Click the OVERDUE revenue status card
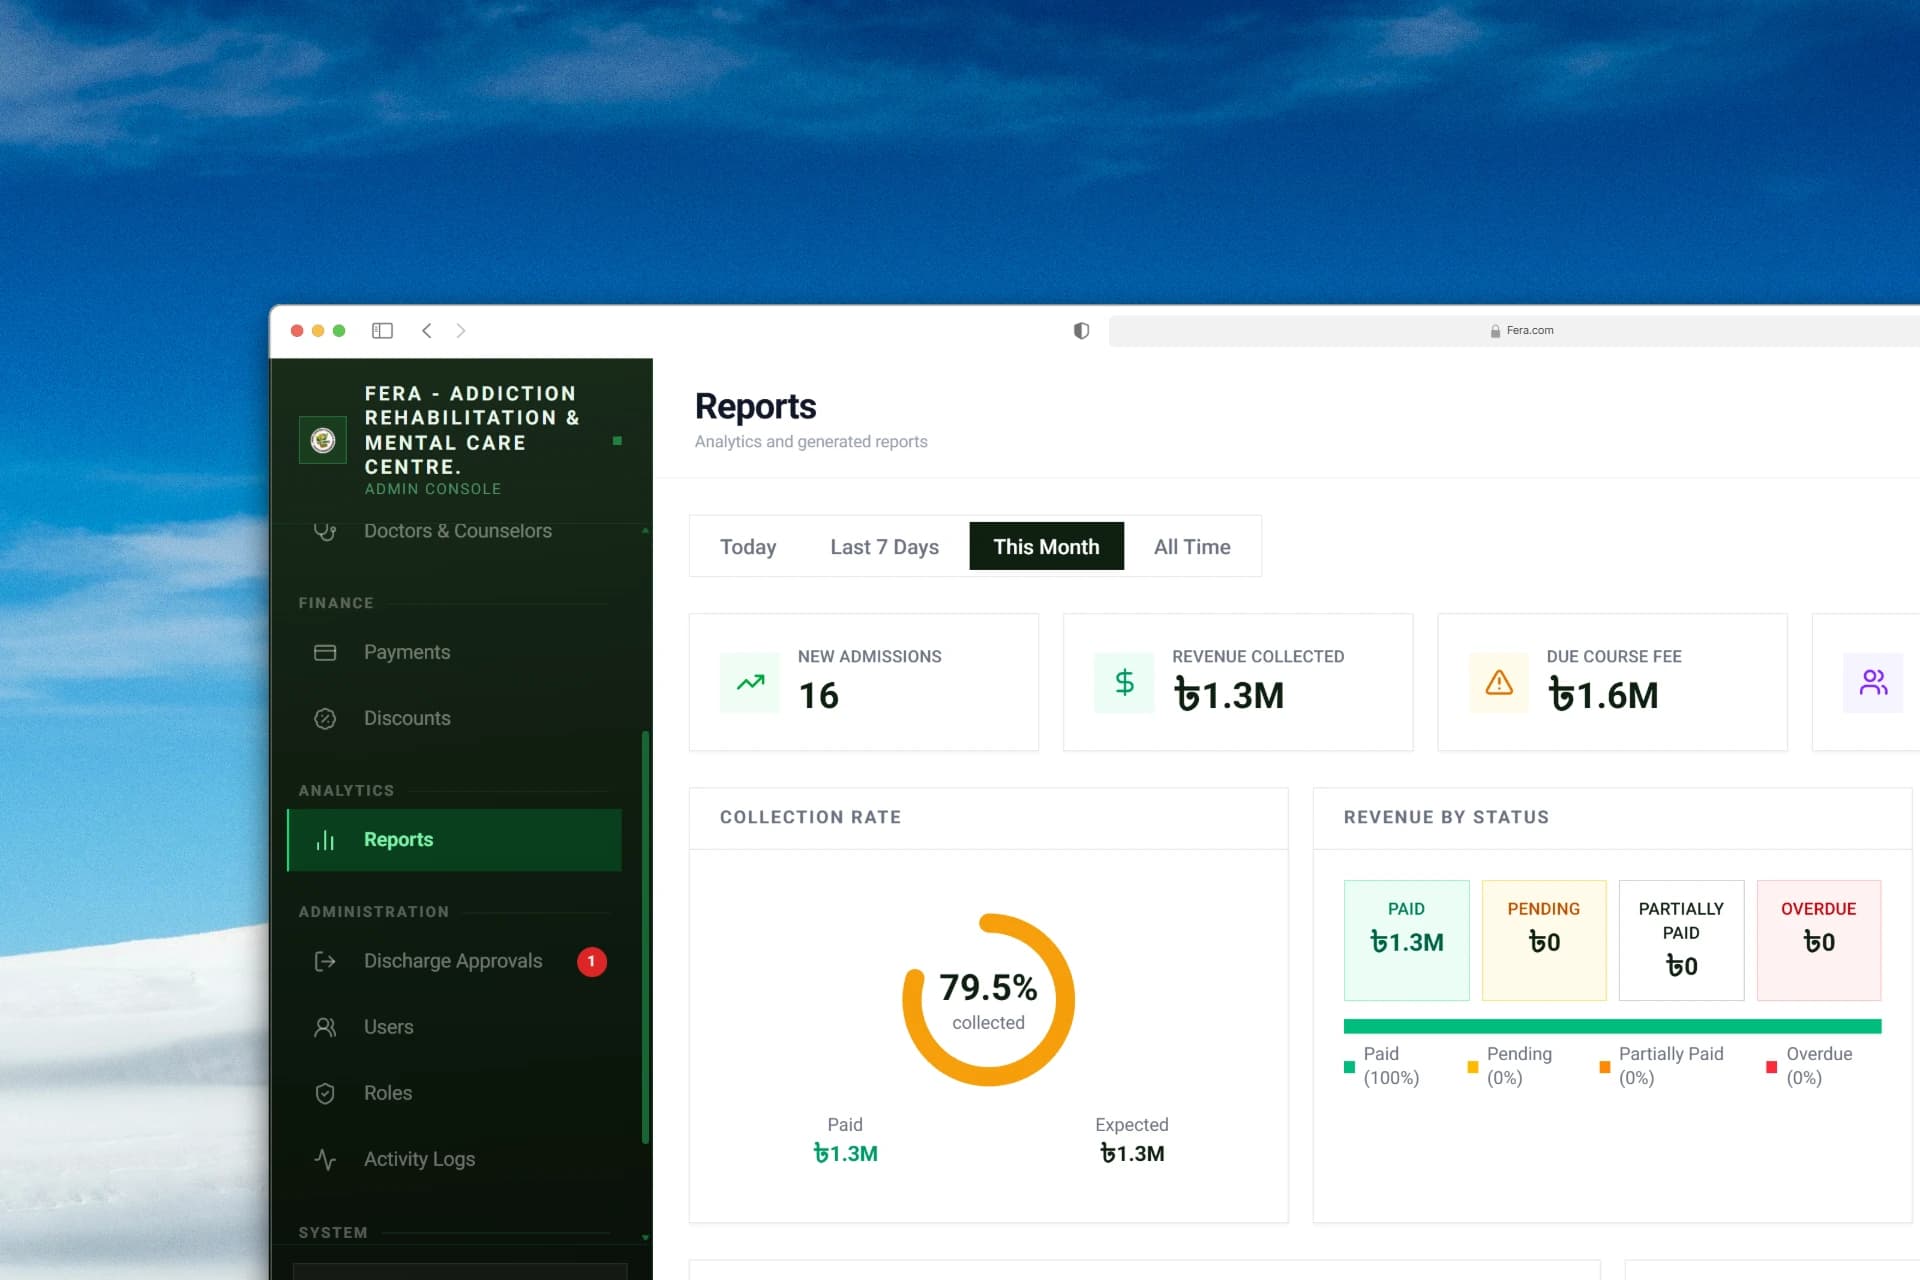The image size is (1920, 1280). (1819, 940)
